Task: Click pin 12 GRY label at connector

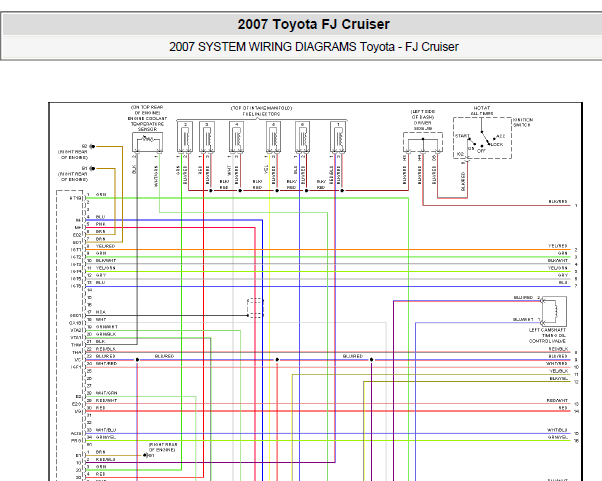Action: pos(101,275)
